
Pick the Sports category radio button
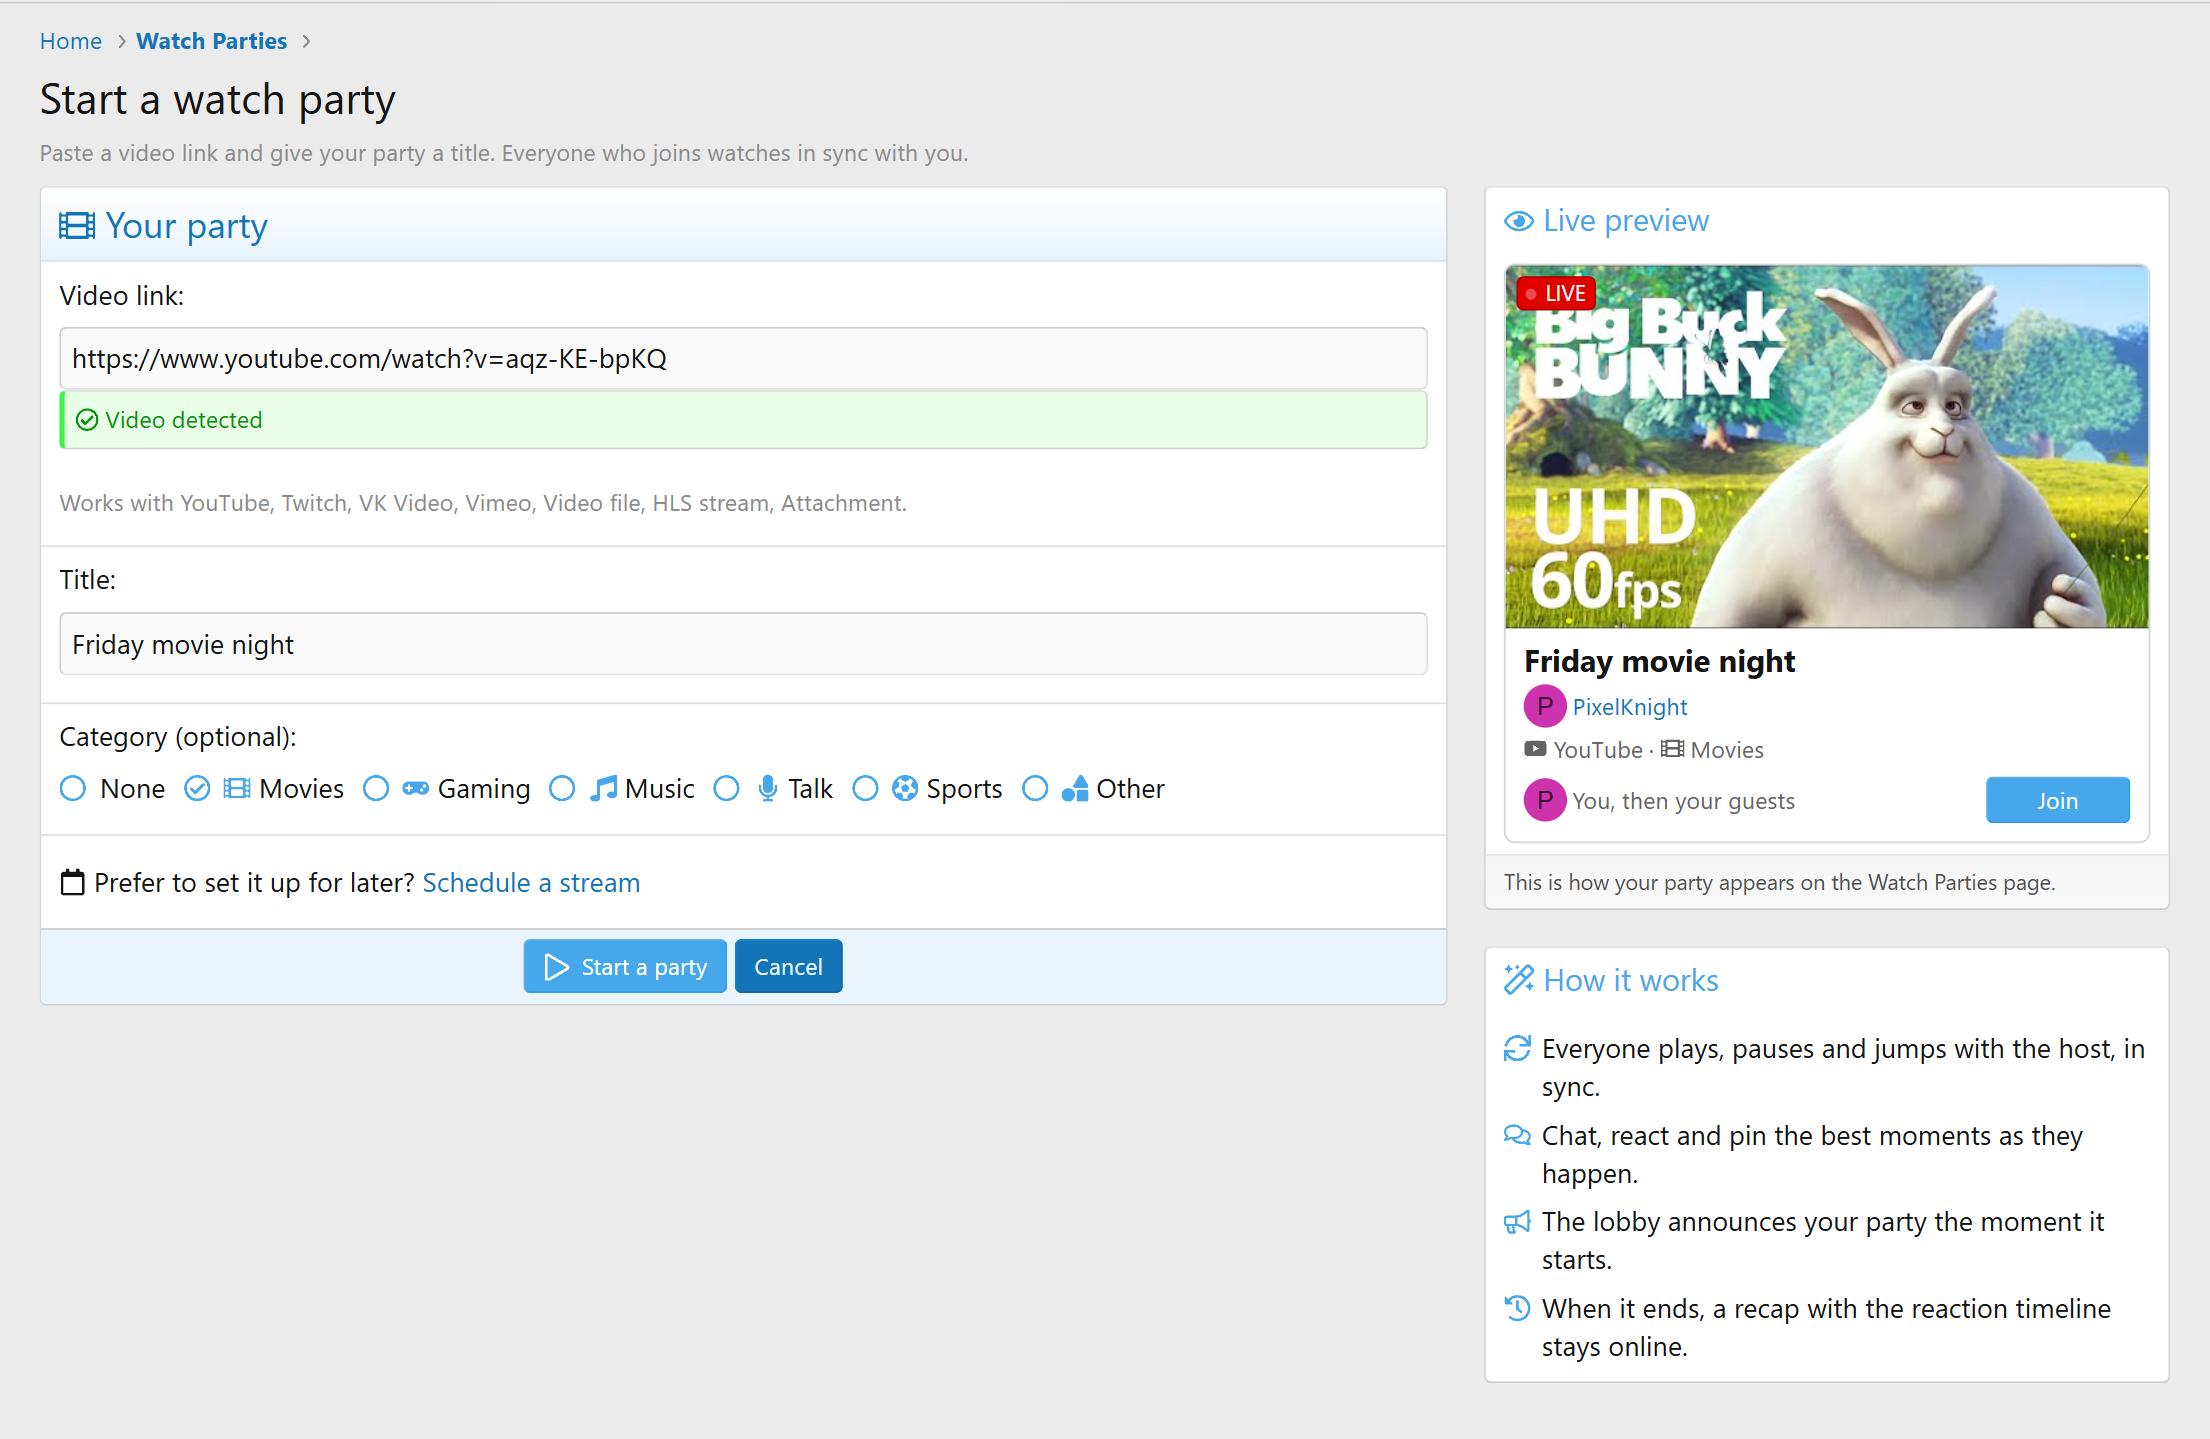(865, 788)
